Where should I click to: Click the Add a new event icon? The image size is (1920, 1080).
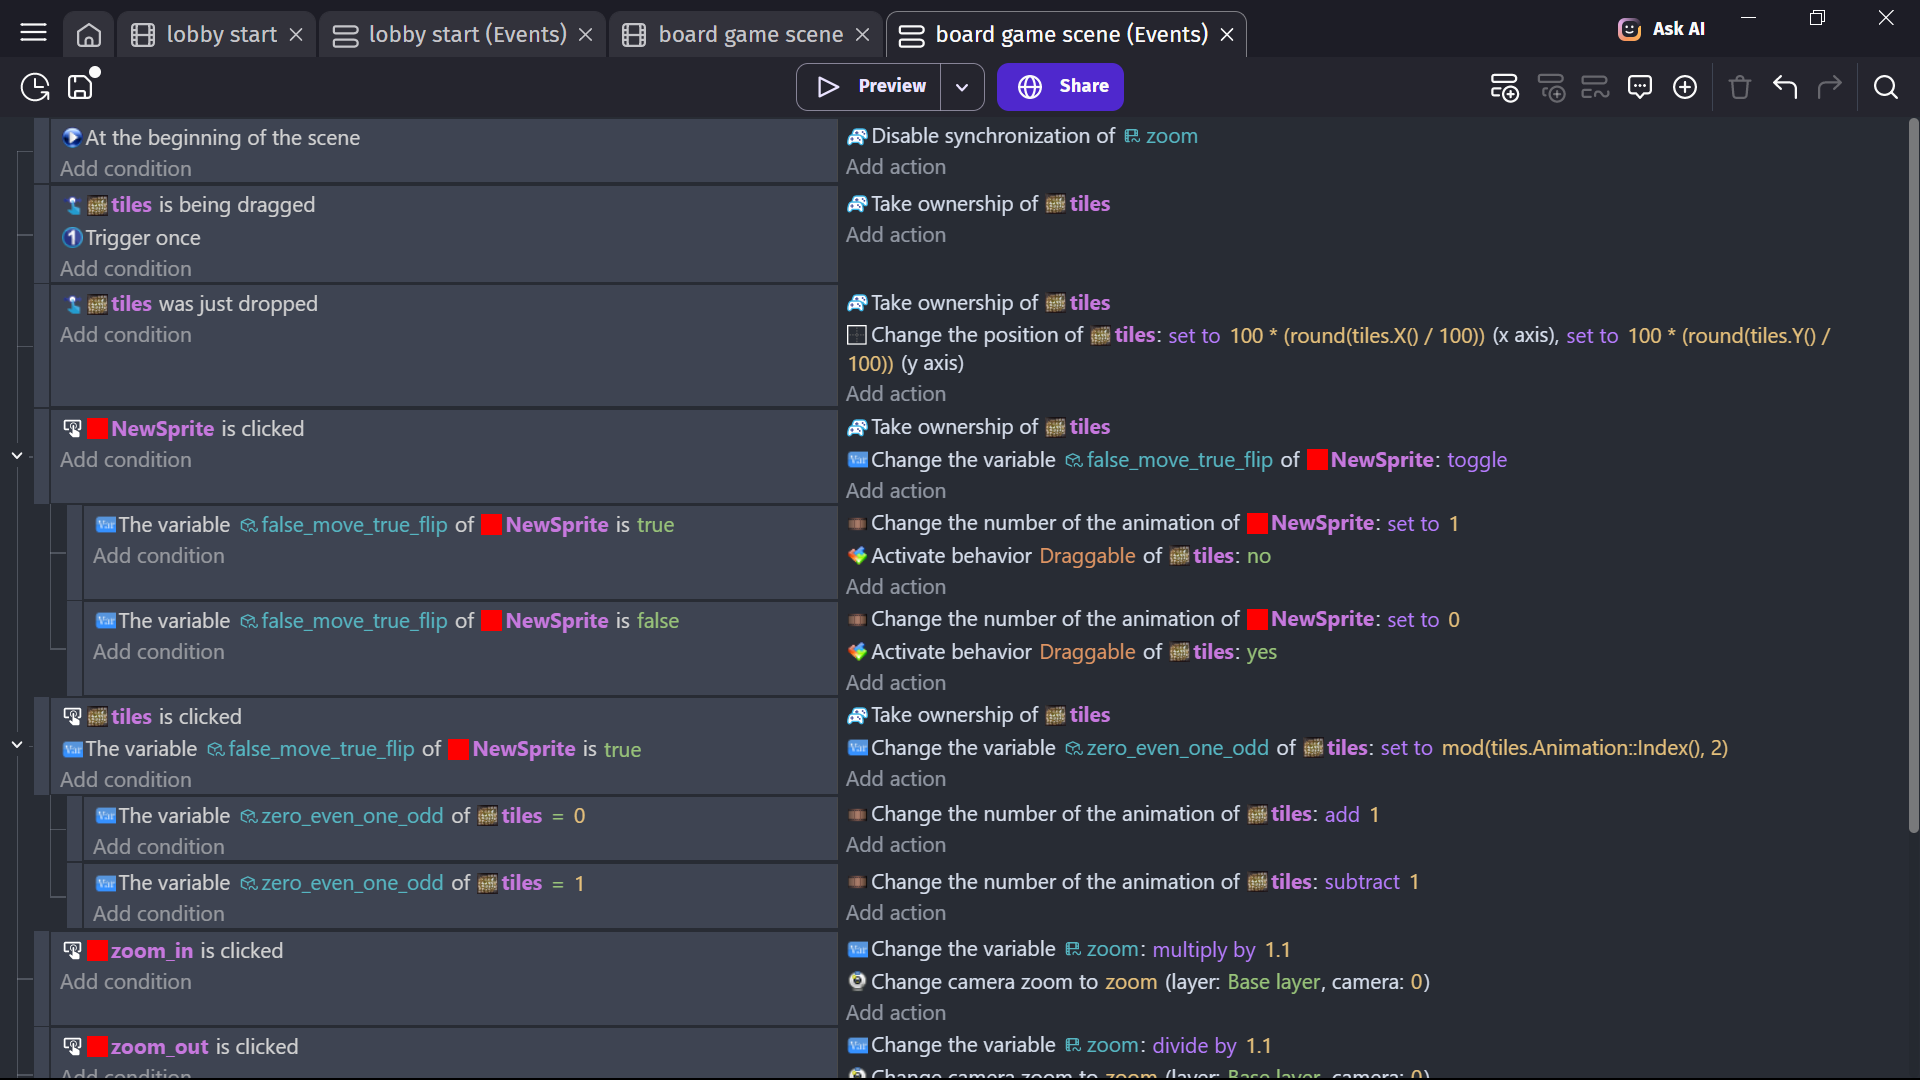1504,88
